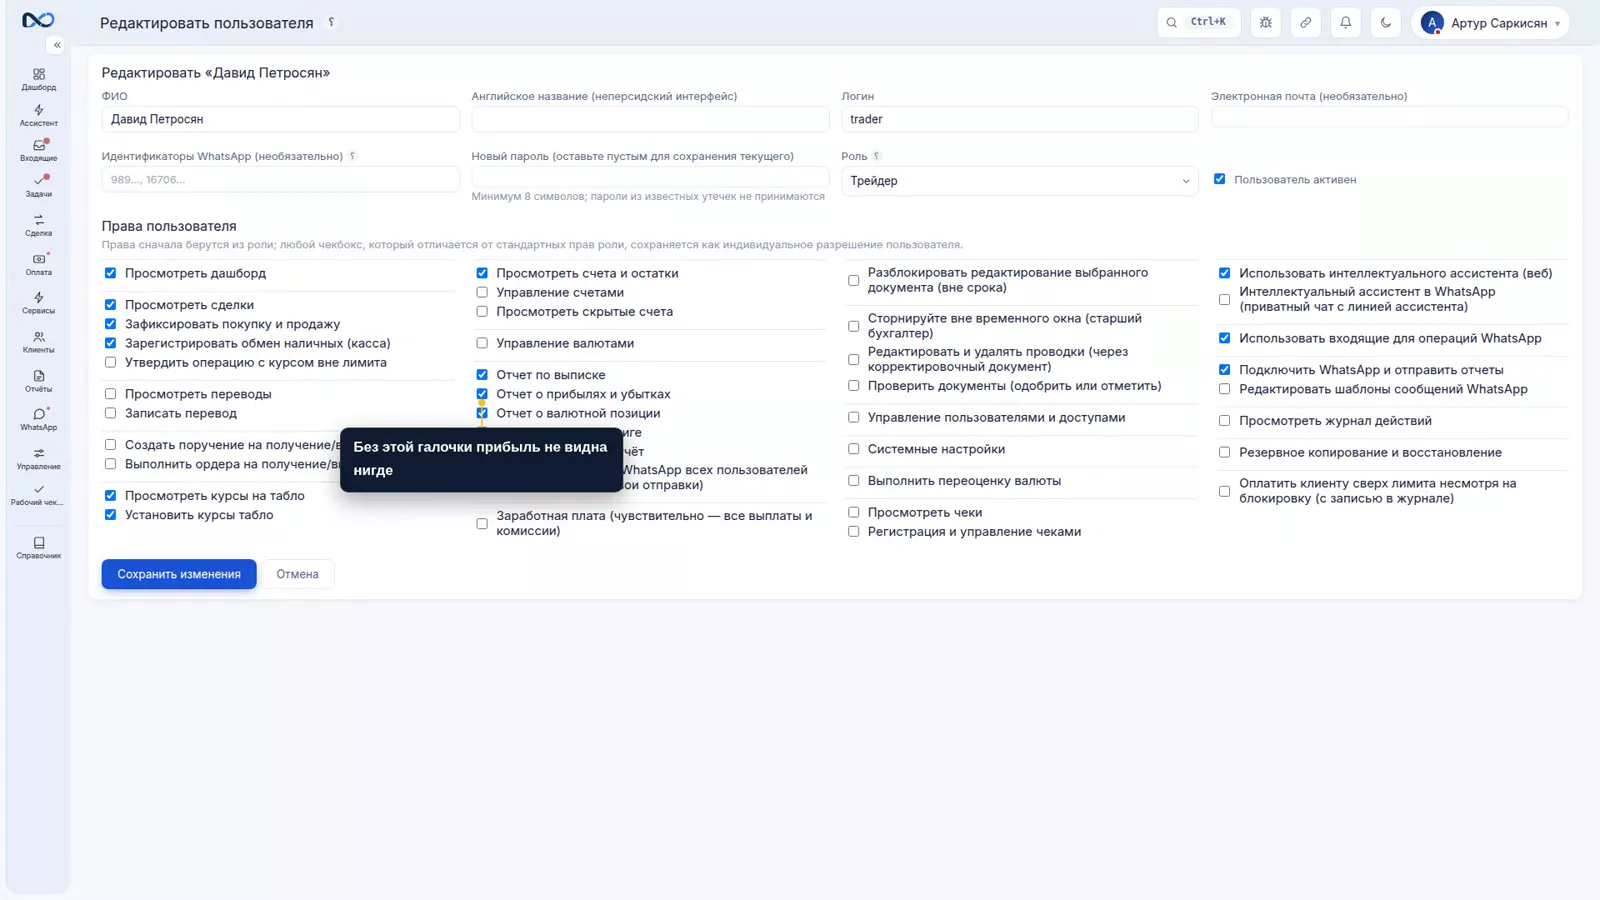This screenshot has width=1600, height=900.
Task: Click the Отмена button
Action: (298, 574)
